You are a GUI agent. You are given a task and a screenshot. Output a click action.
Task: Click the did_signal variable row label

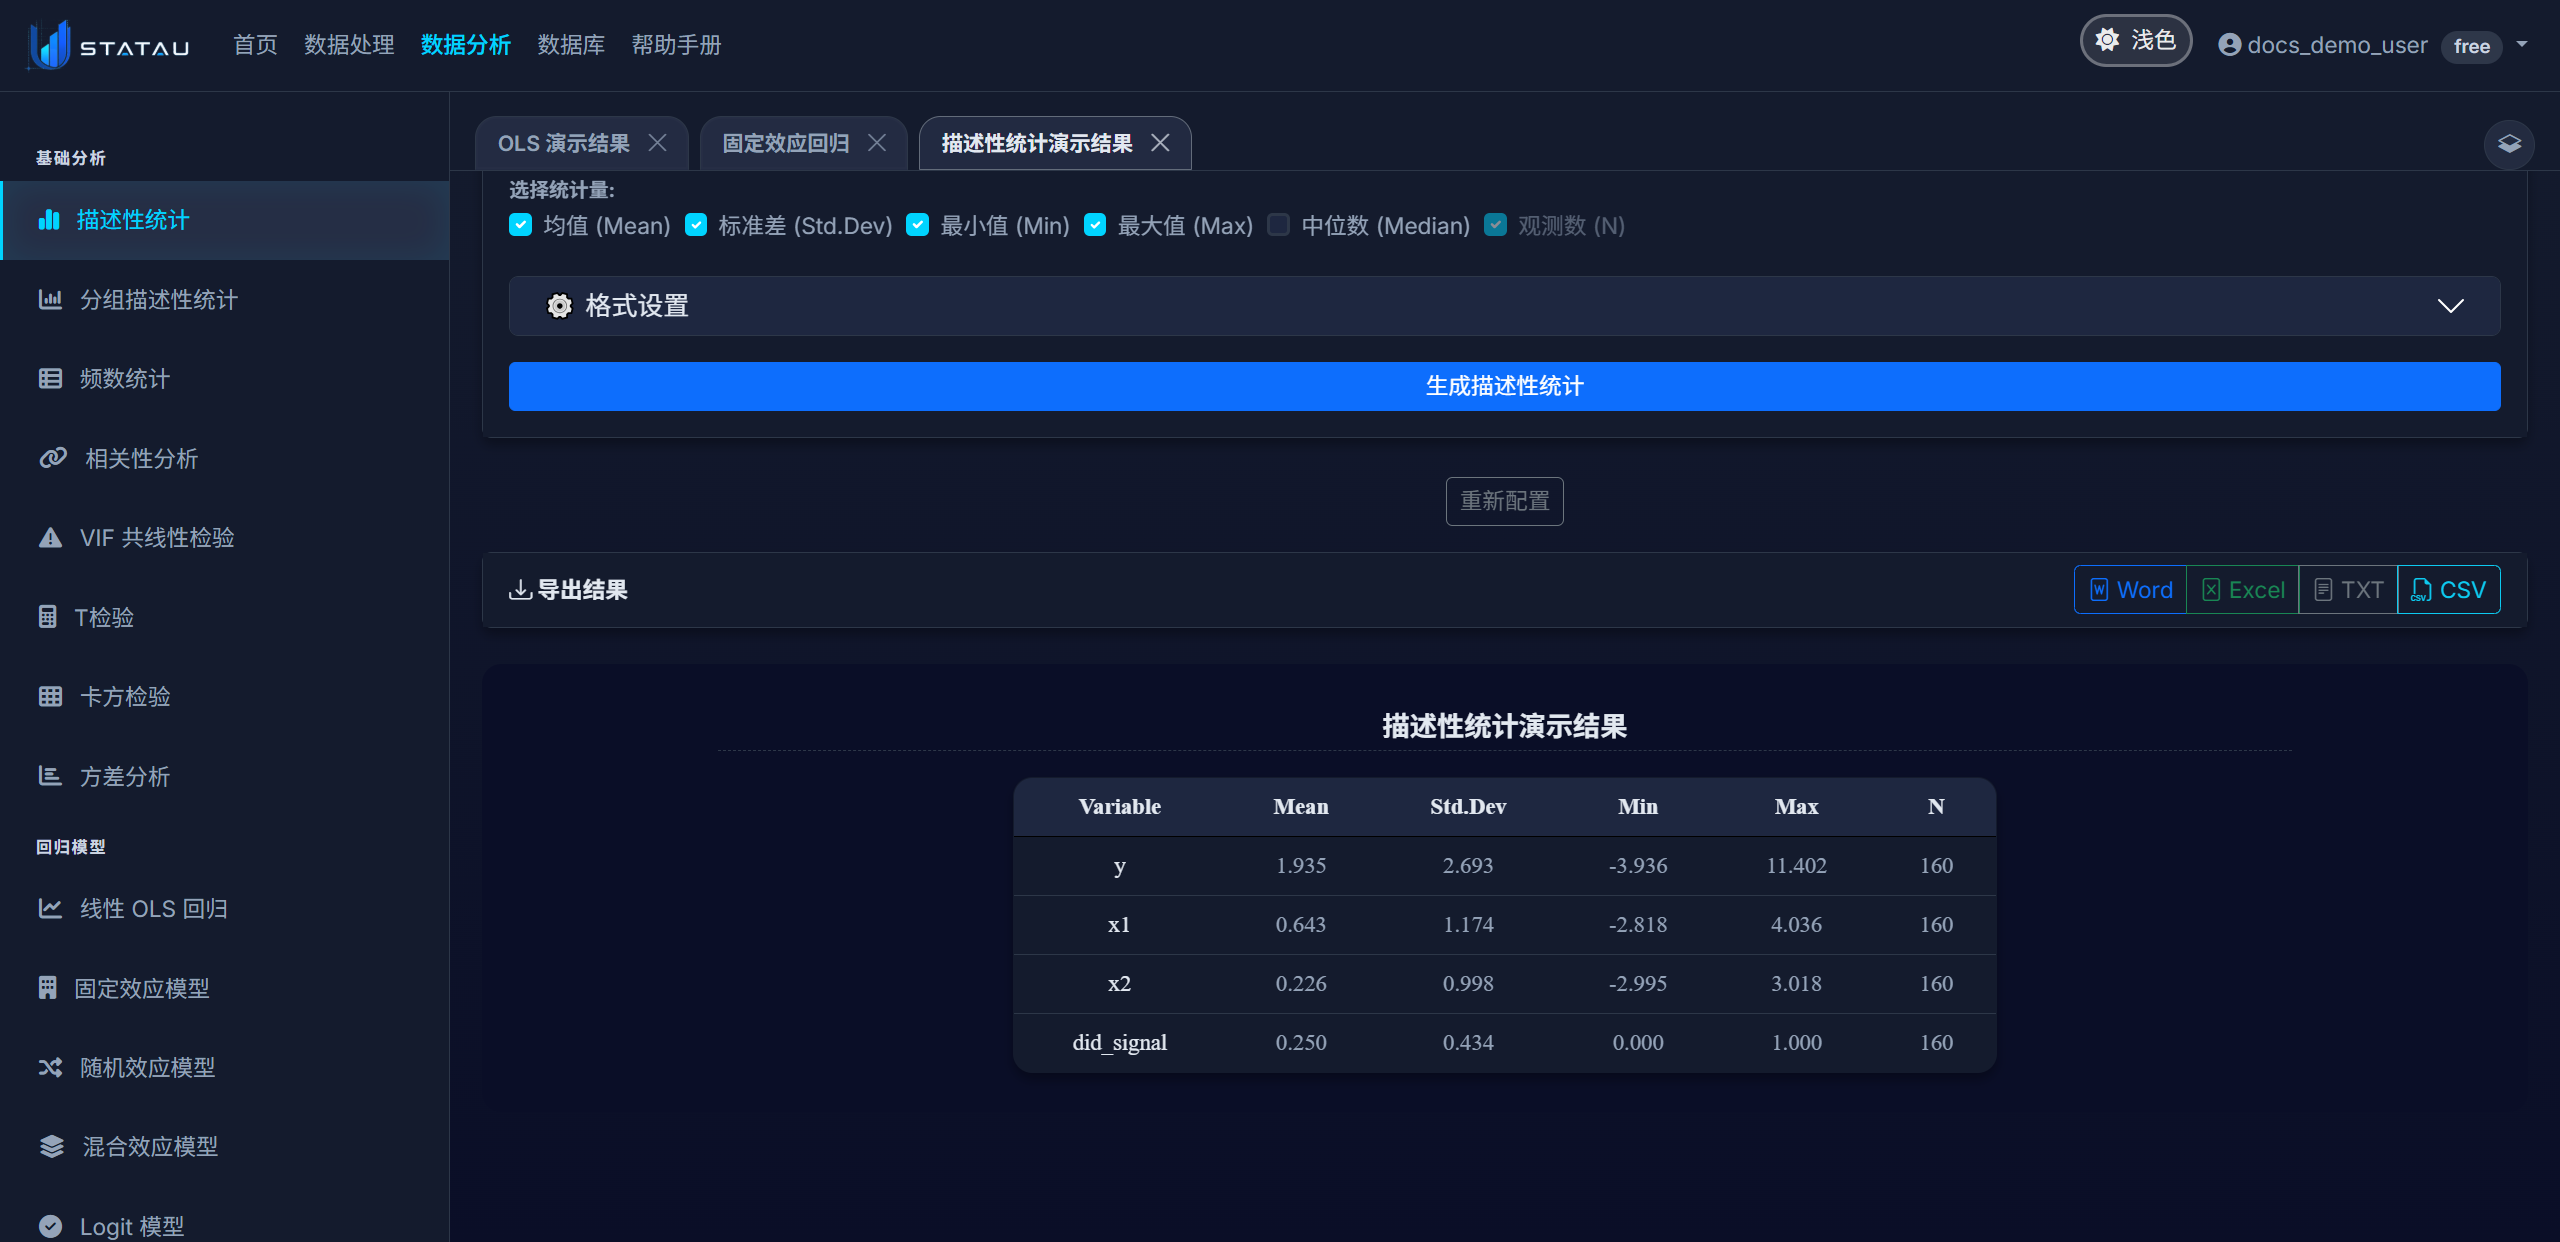coord(1119,1043)
